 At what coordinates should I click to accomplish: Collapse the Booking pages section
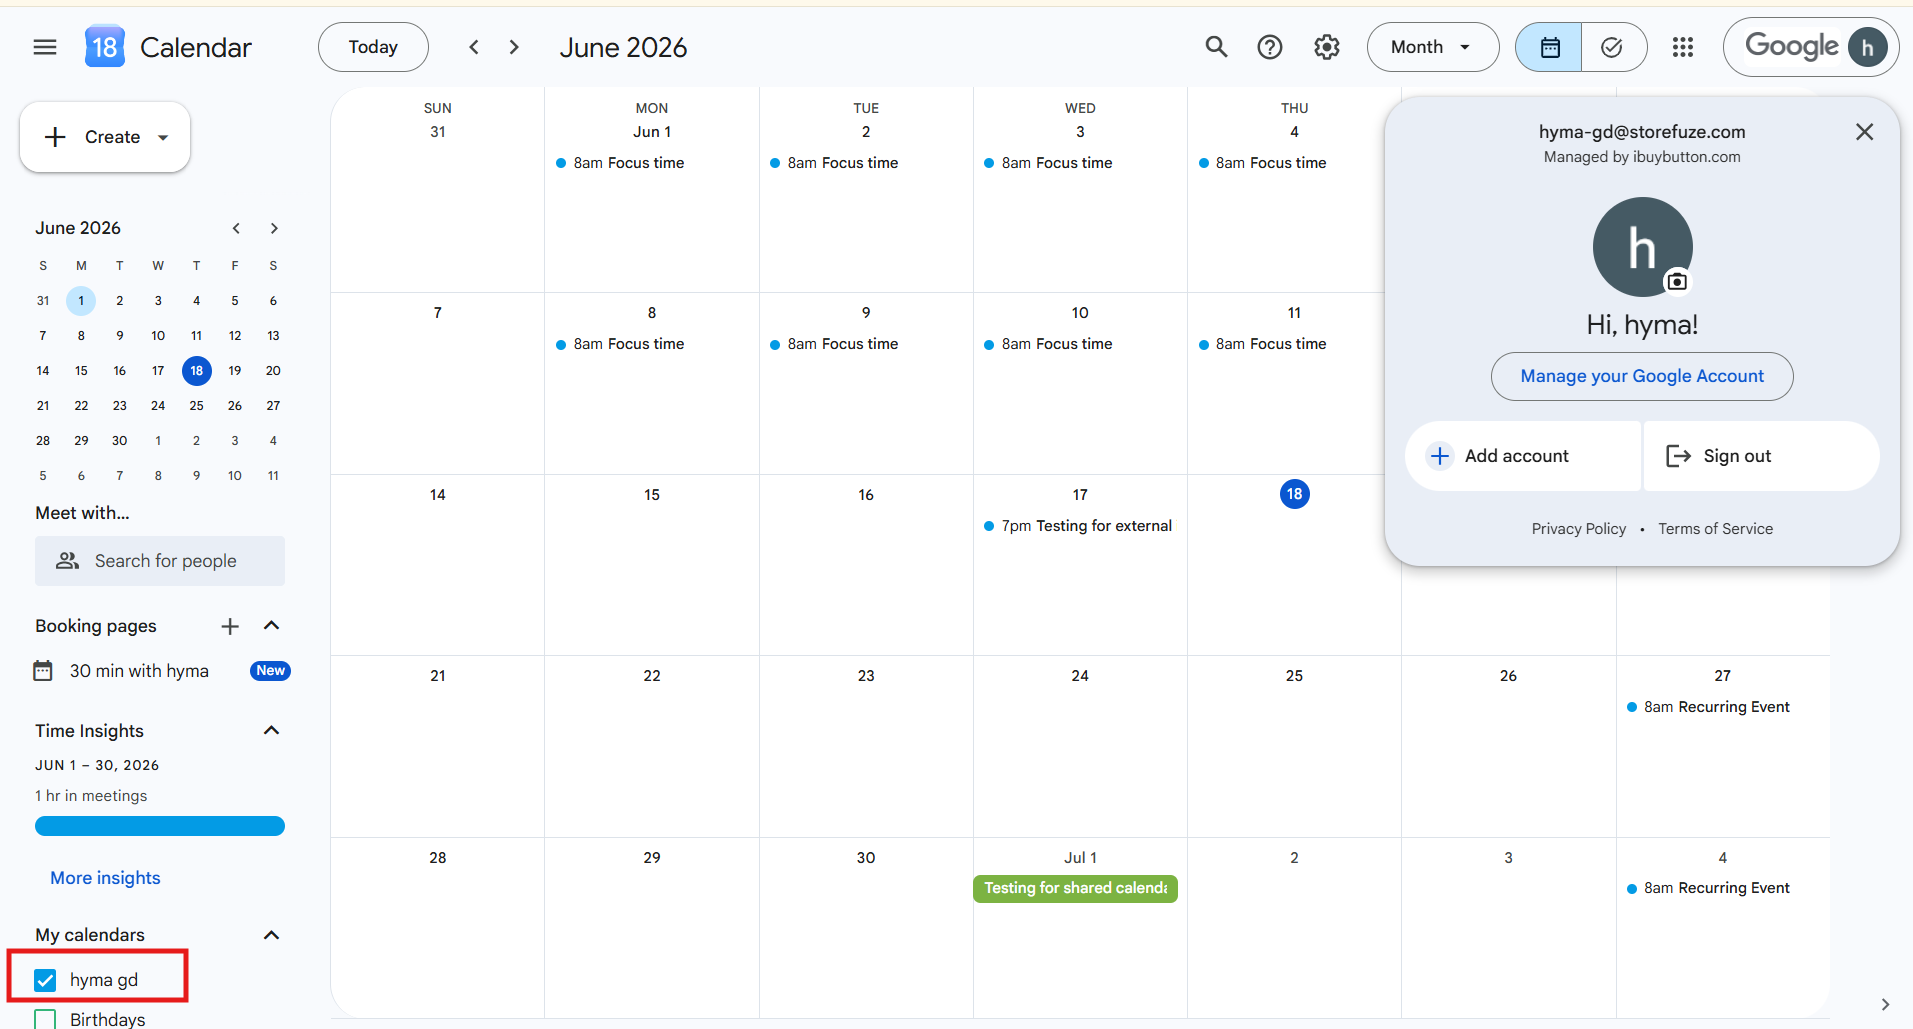point(271,626)
